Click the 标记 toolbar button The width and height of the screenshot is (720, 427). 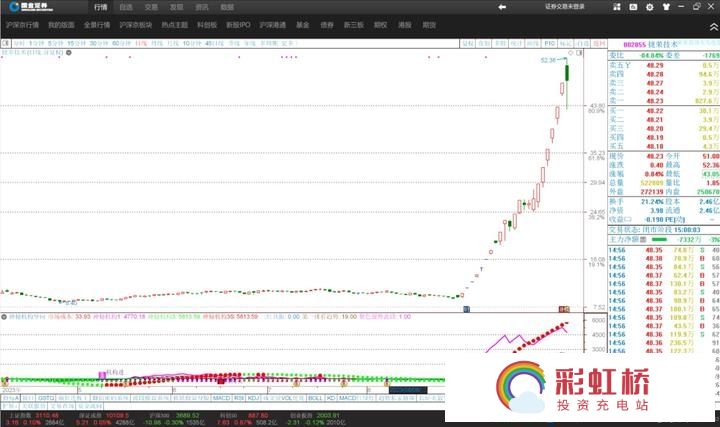[x=566, y=43]
